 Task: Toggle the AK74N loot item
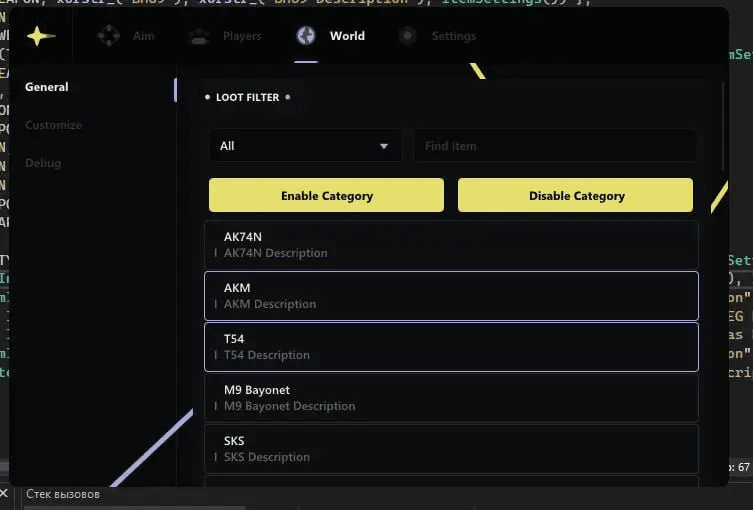450,245
